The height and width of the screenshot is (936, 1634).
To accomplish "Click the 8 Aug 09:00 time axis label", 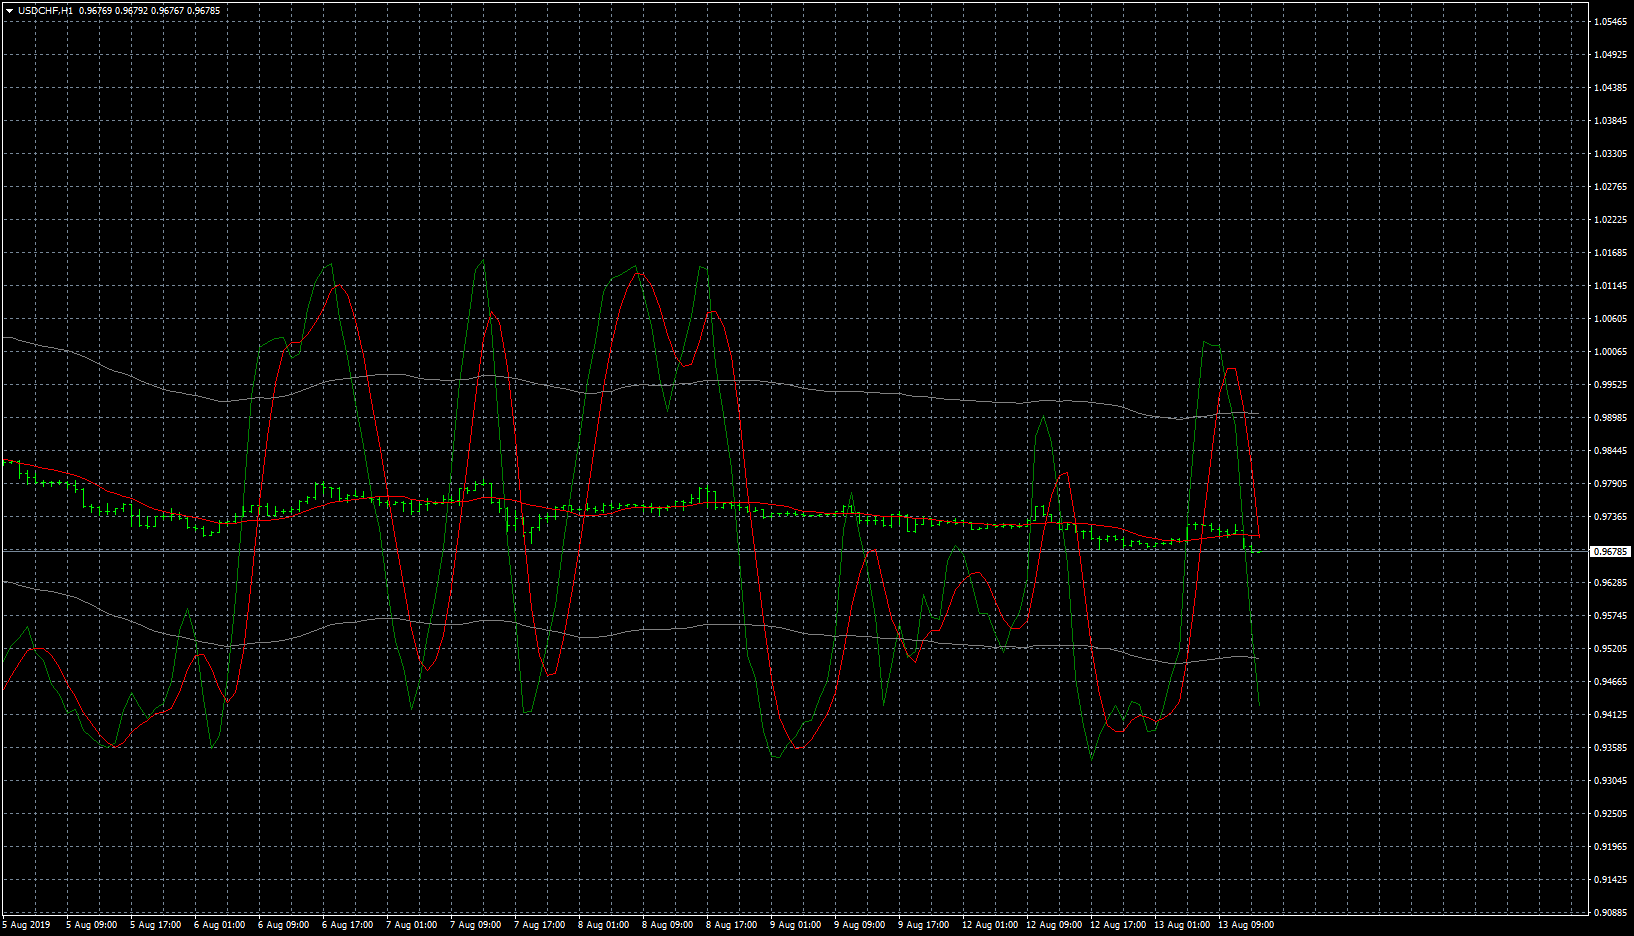I will coord(667,925).
